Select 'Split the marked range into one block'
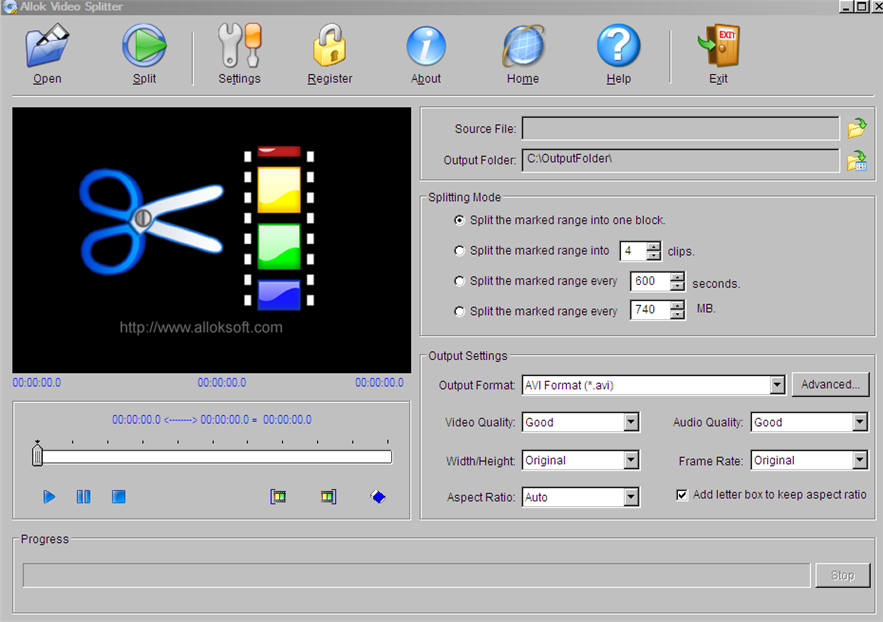 click(x=460, y=220)
